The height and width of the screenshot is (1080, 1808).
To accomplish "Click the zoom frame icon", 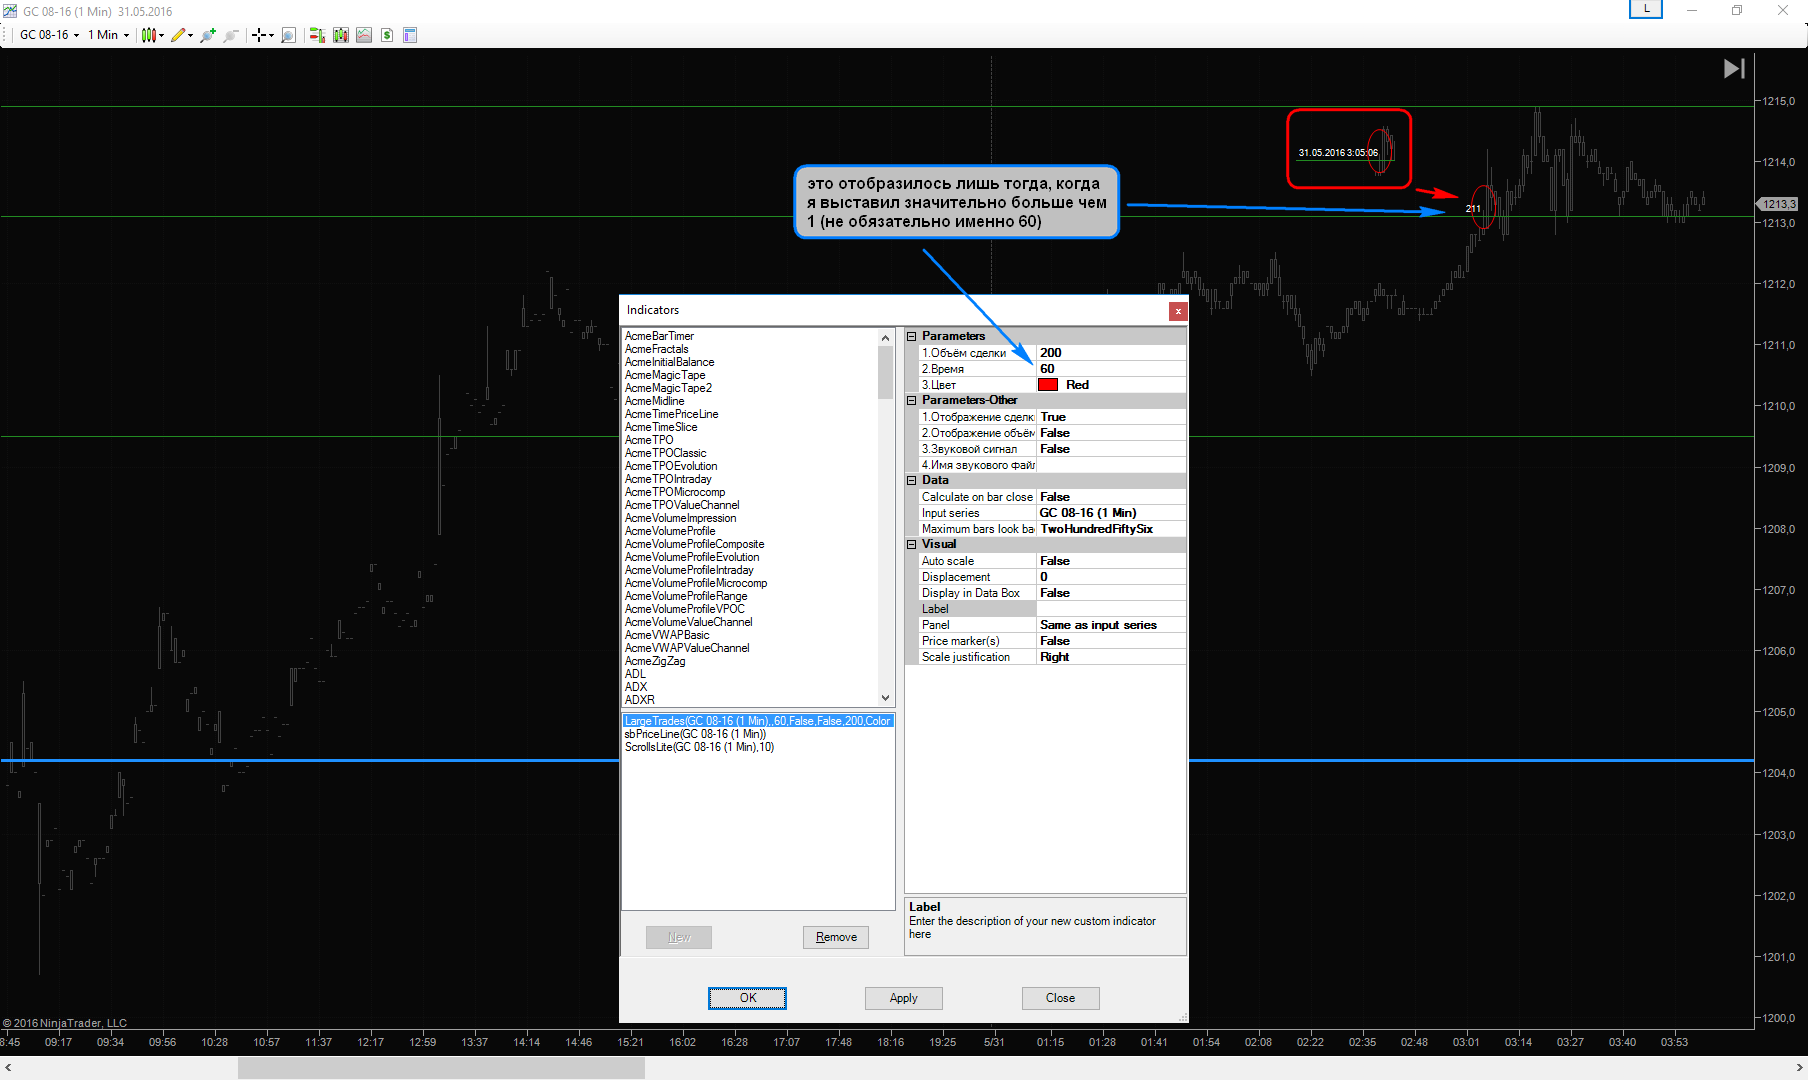I will tap(289, 35).
